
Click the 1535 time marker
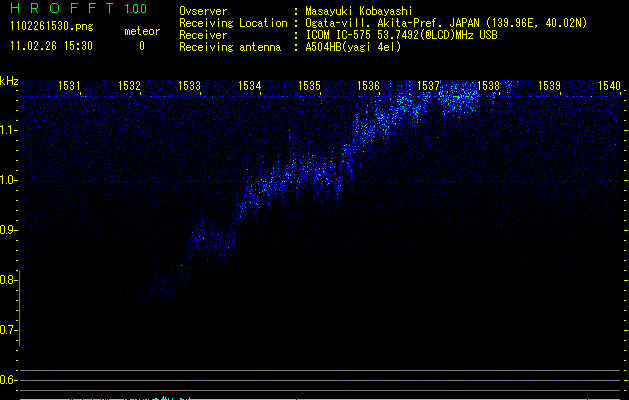[x=309, y=85]
